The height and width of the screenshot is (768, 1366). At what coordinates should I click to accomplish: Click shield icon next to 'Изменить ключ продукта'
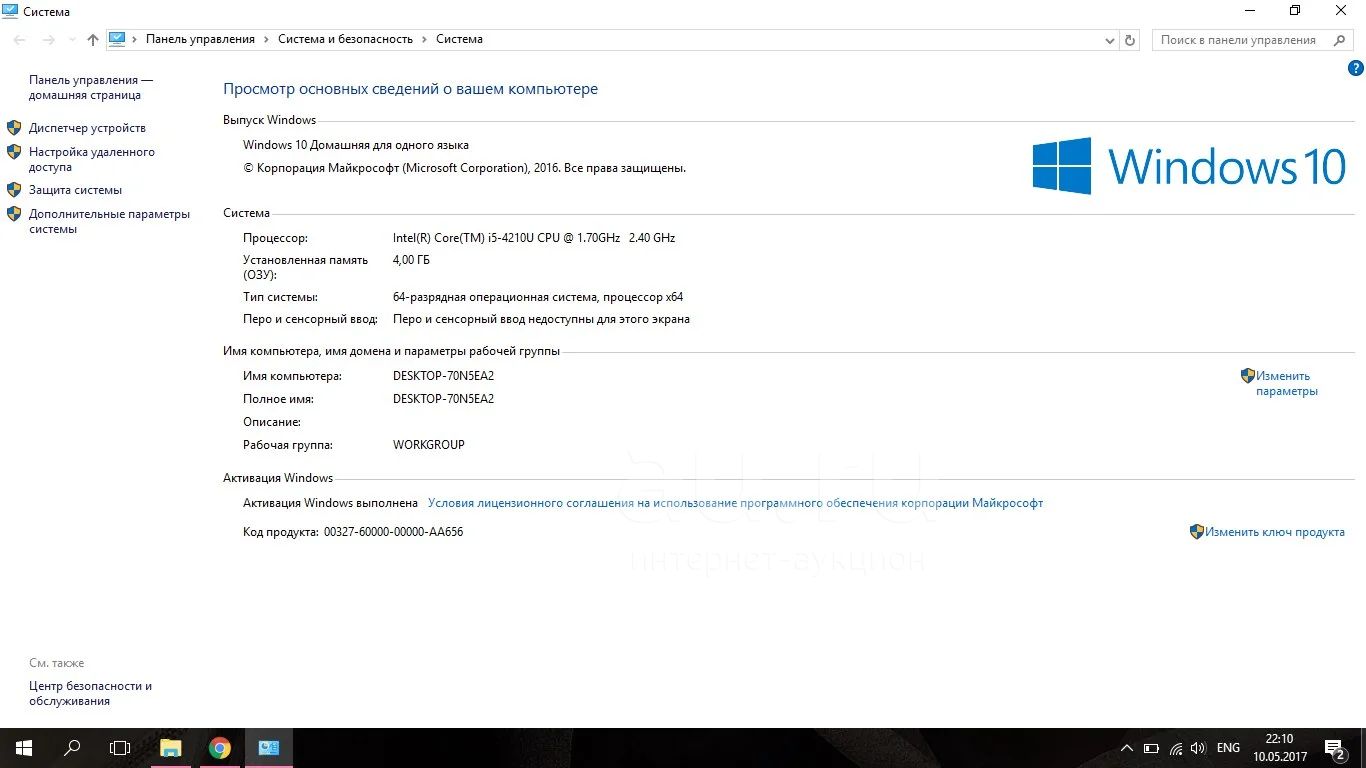coord(1197,532)
